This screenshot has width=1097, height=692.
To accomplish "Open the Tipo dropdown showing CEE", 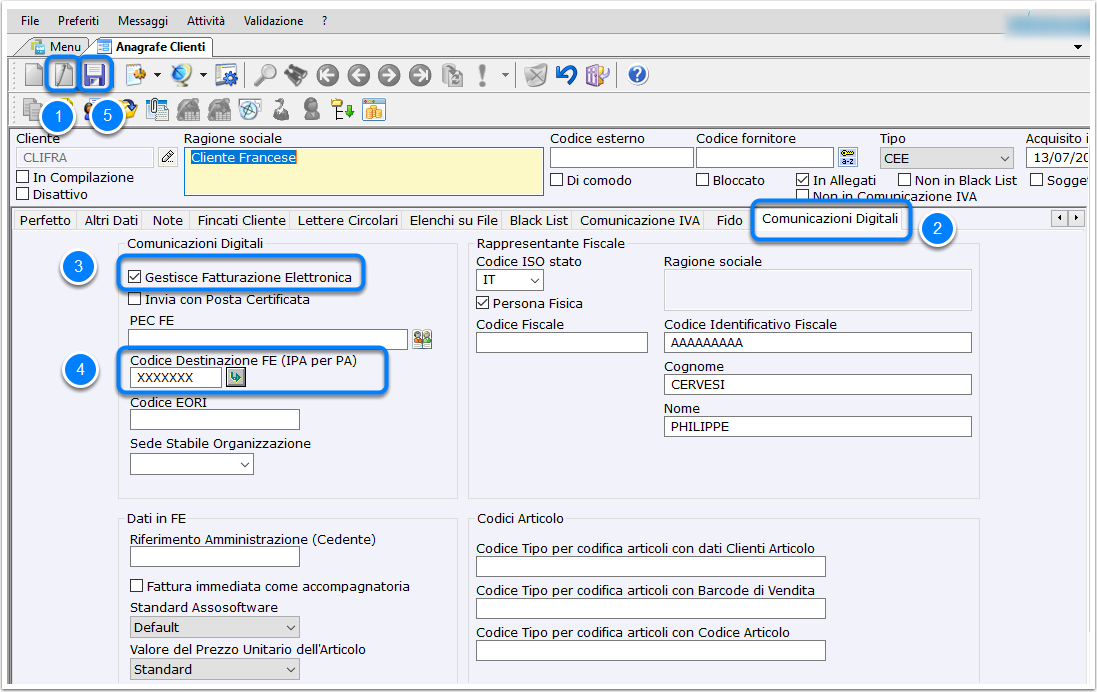I will point(947,158).
